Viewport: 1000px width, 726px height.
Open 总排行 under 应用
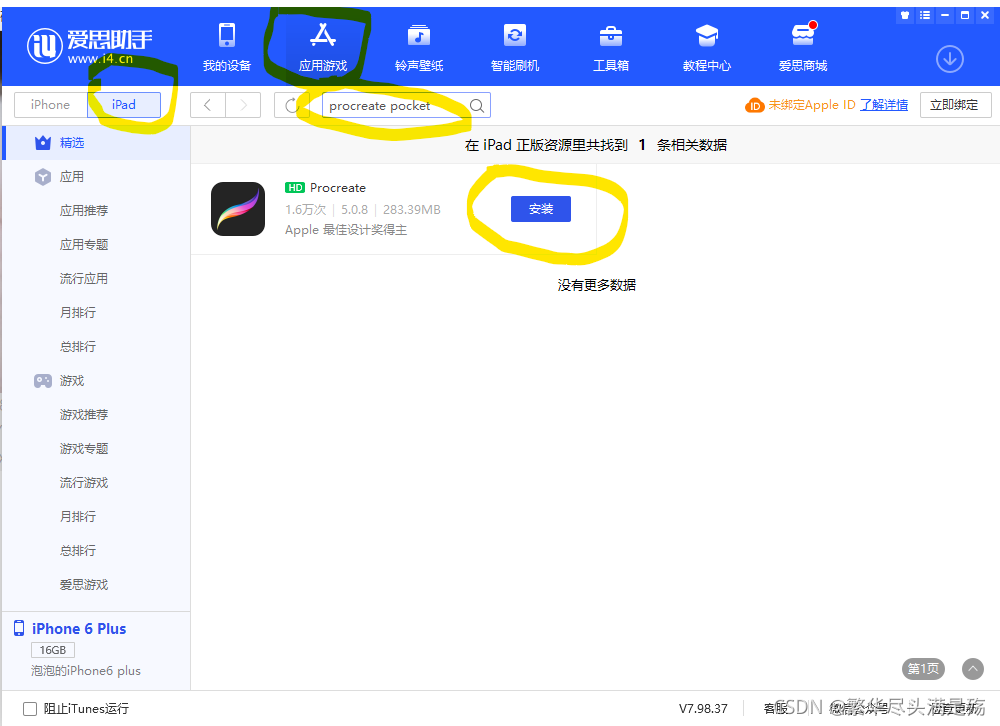pos(78,346)
